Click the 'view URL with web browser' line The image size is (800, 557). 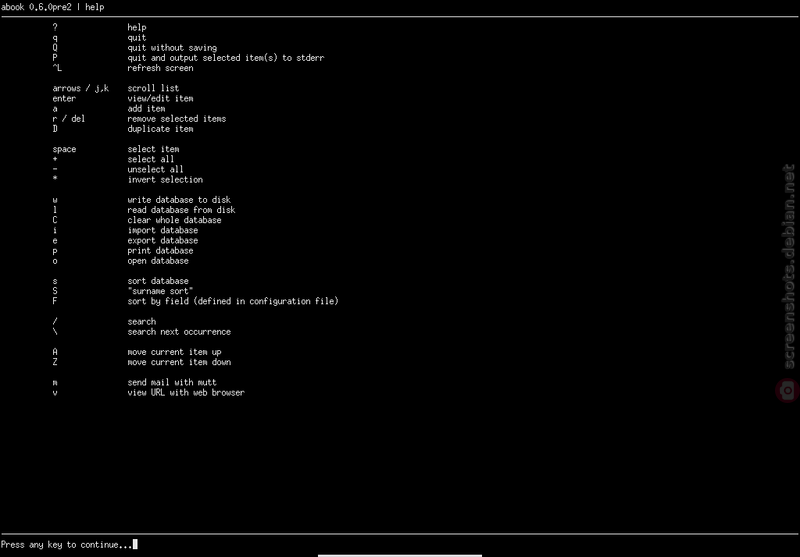(x=186, y=393)
